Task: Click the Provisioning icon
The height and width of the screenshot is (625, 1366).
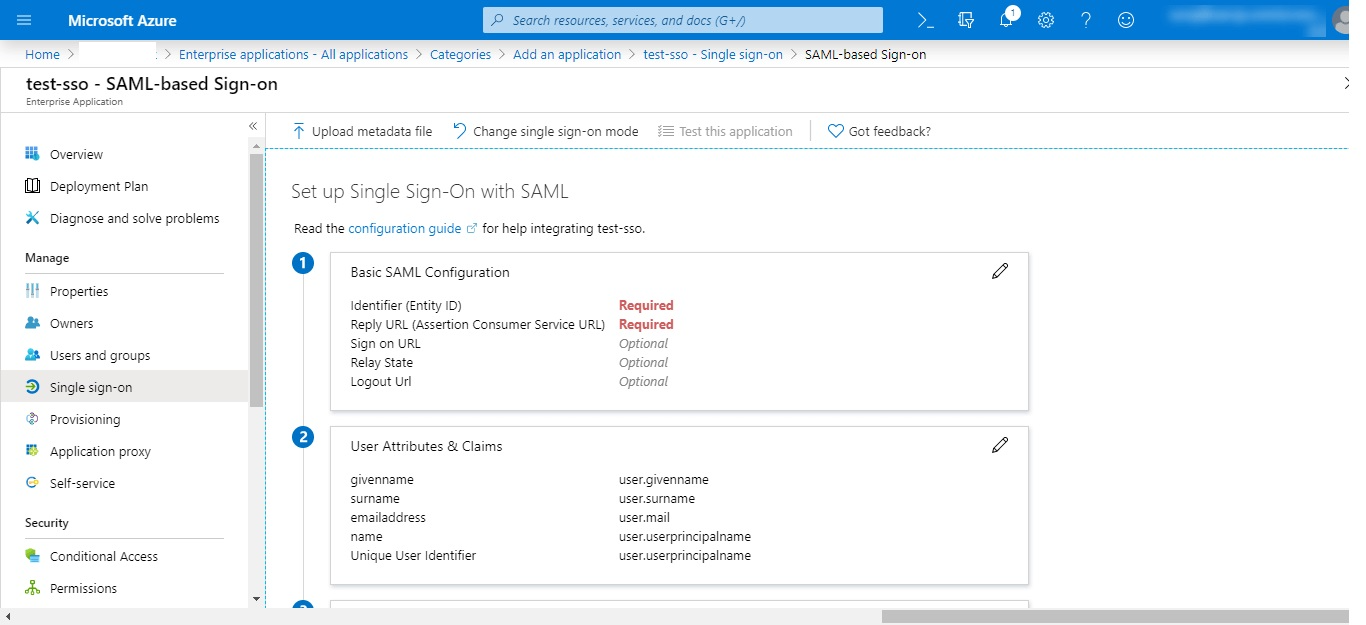Action: [32, 419]
